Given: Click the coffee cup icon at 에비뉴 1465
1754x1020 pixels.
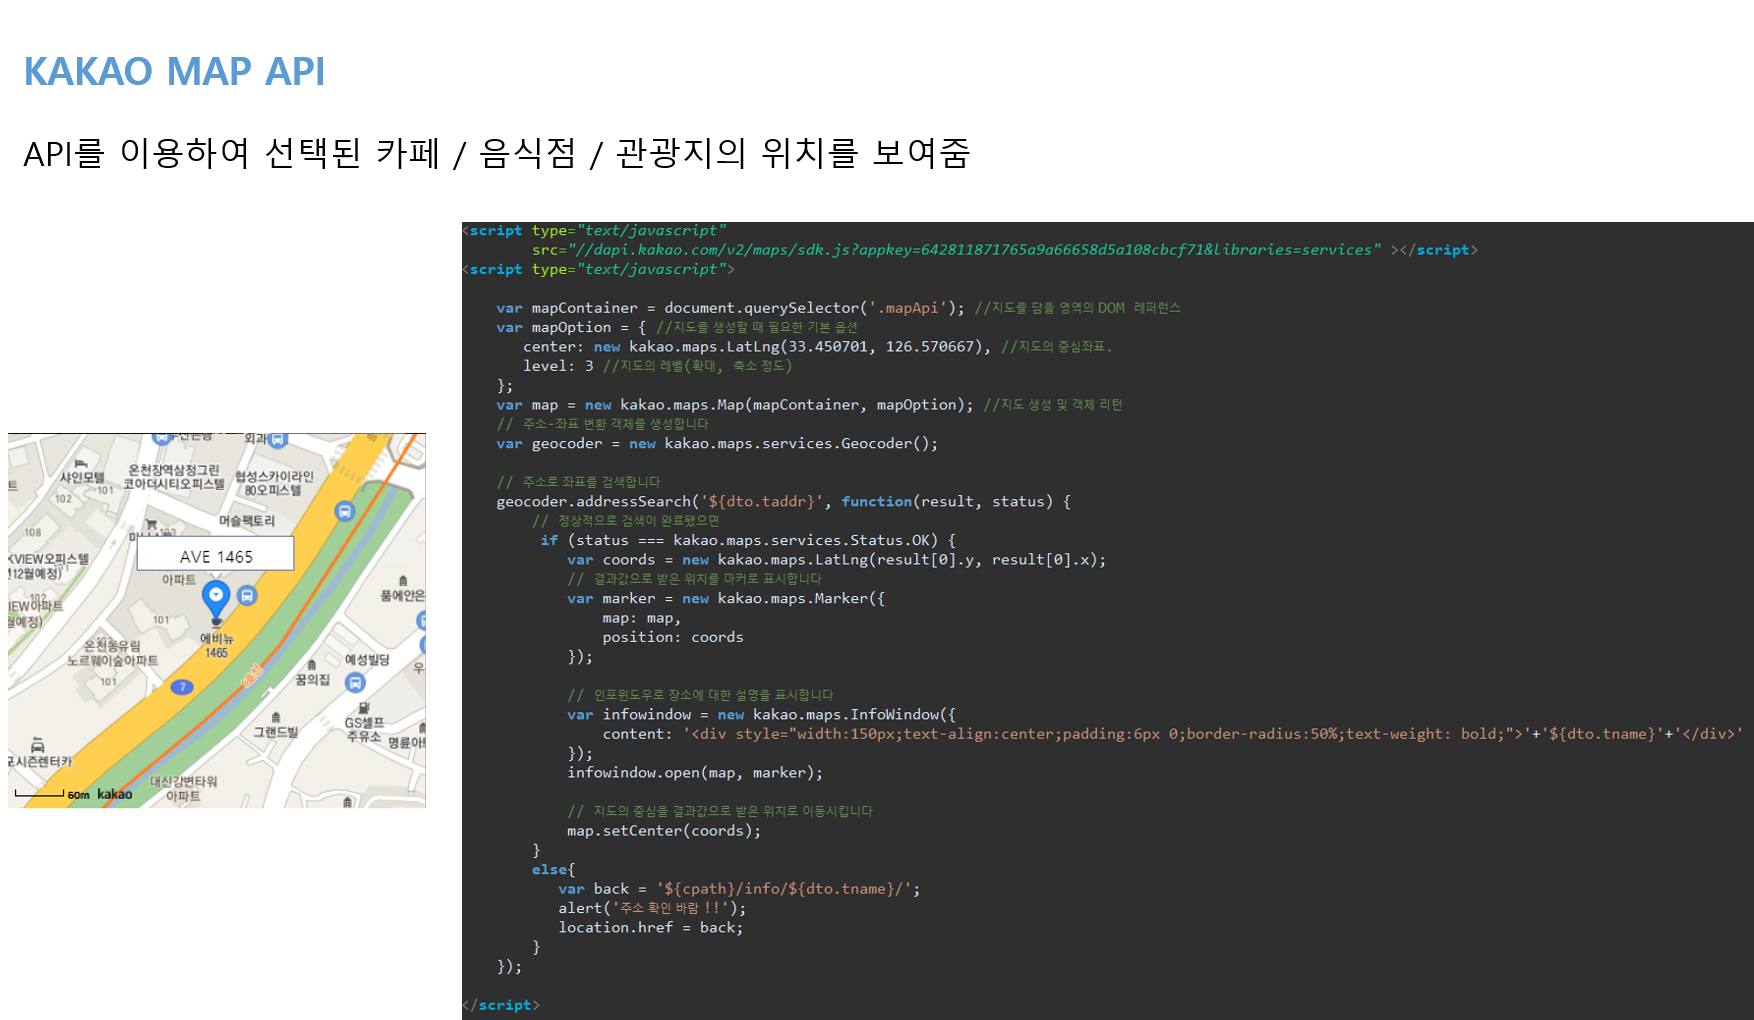Looking at the screenshot, I should point(217,620).
